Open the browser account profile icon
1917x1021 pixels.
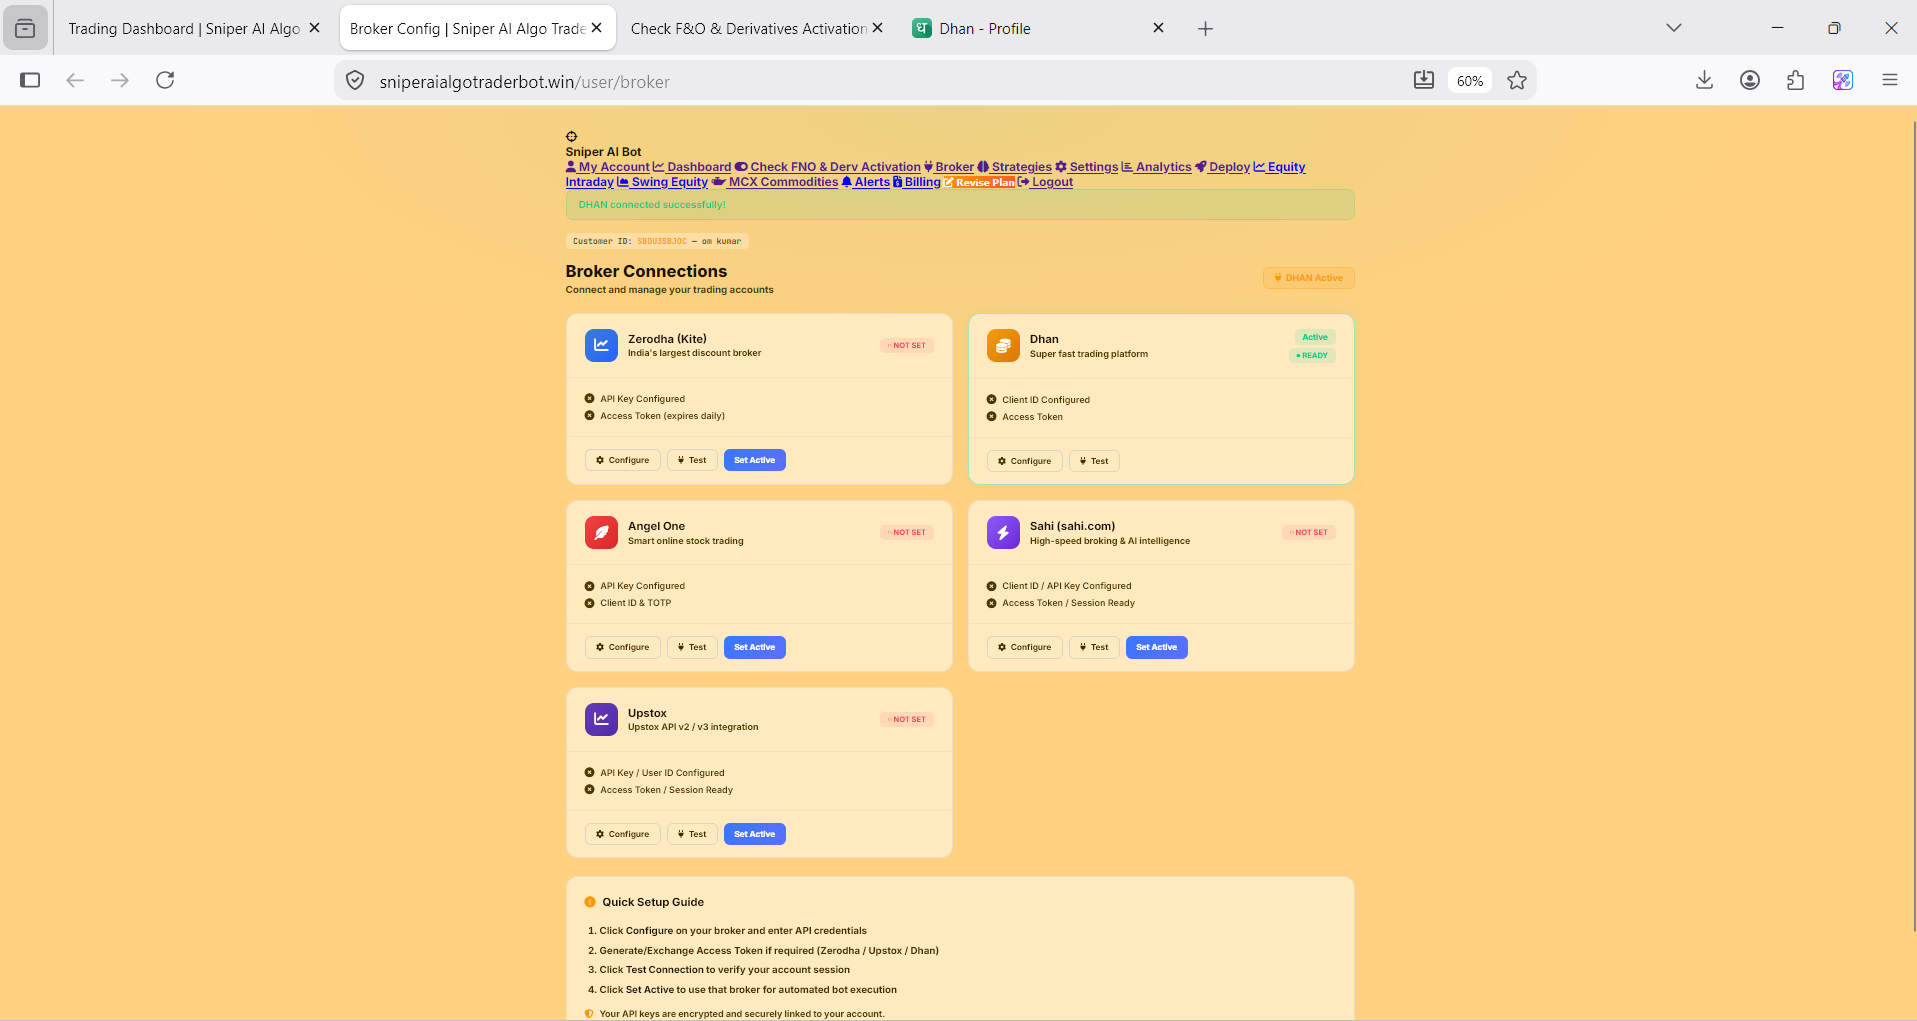(1750, 80)
